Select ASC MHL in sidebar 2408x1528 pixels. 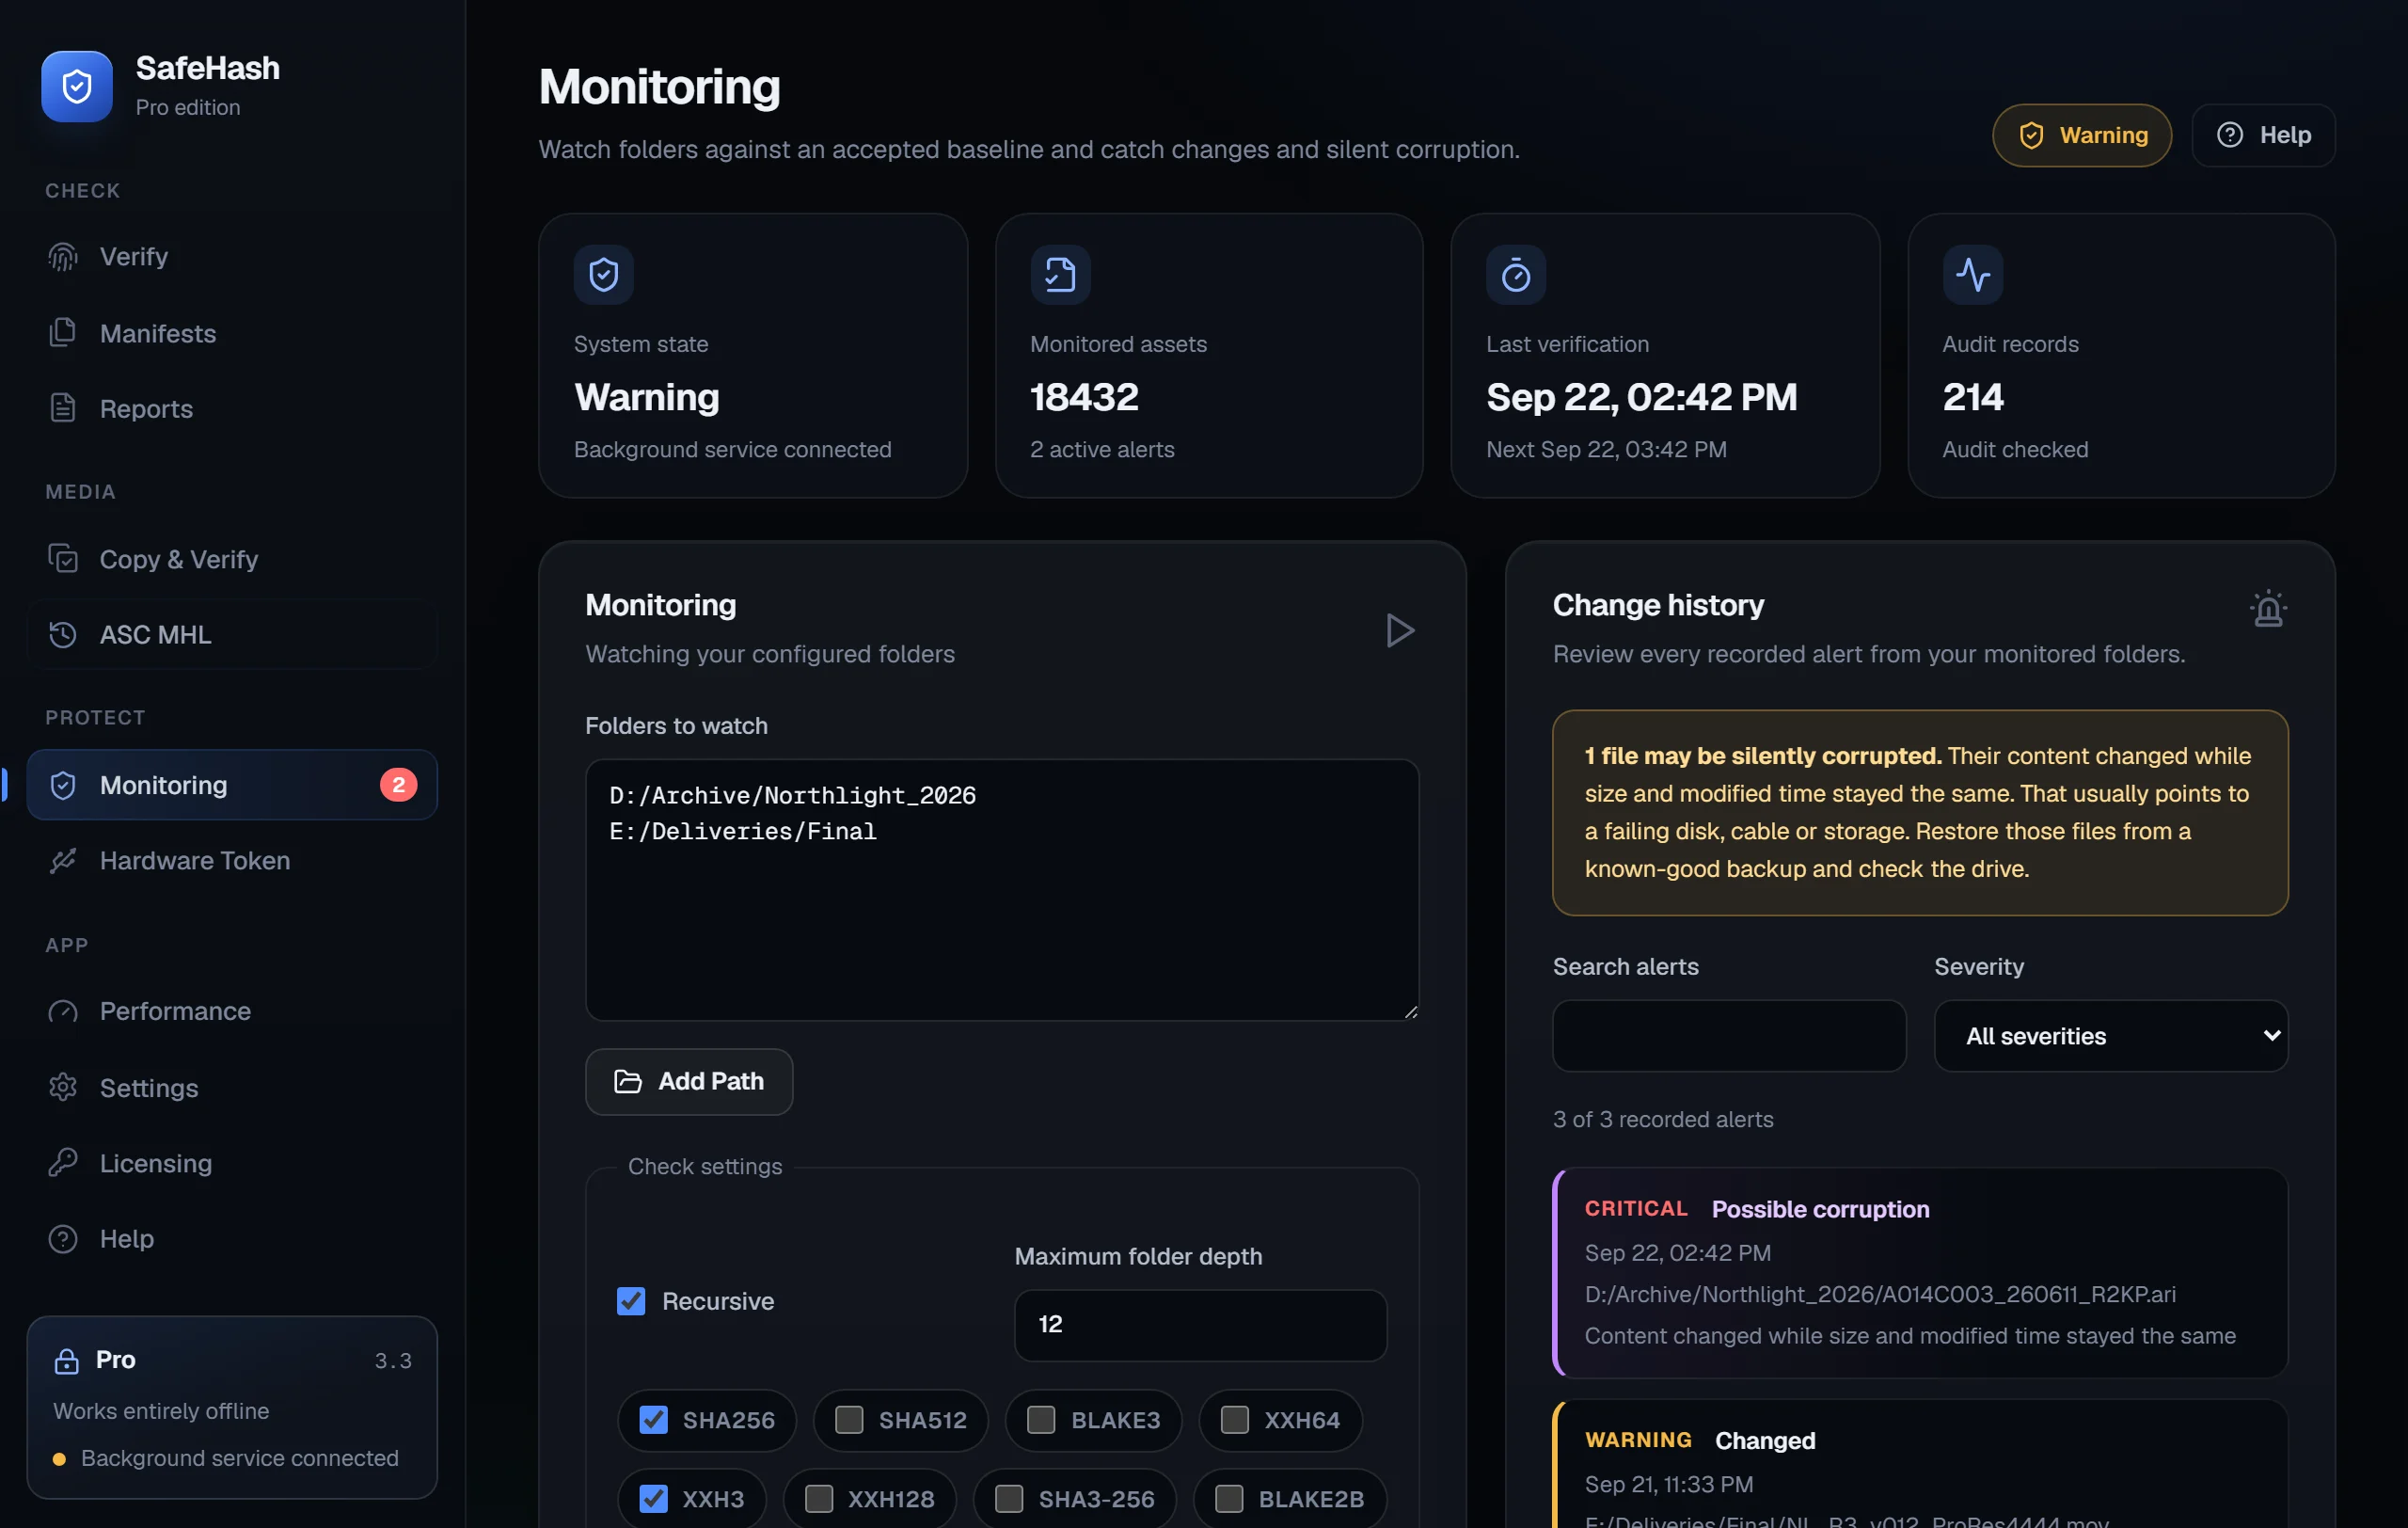(232, 634)
